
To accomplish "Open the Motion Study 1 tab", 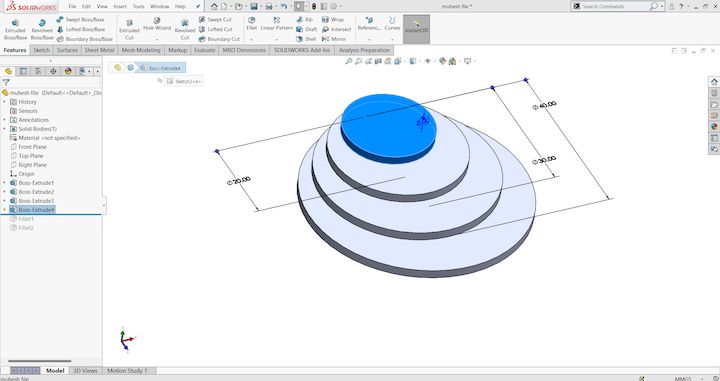I will point(127,370).
